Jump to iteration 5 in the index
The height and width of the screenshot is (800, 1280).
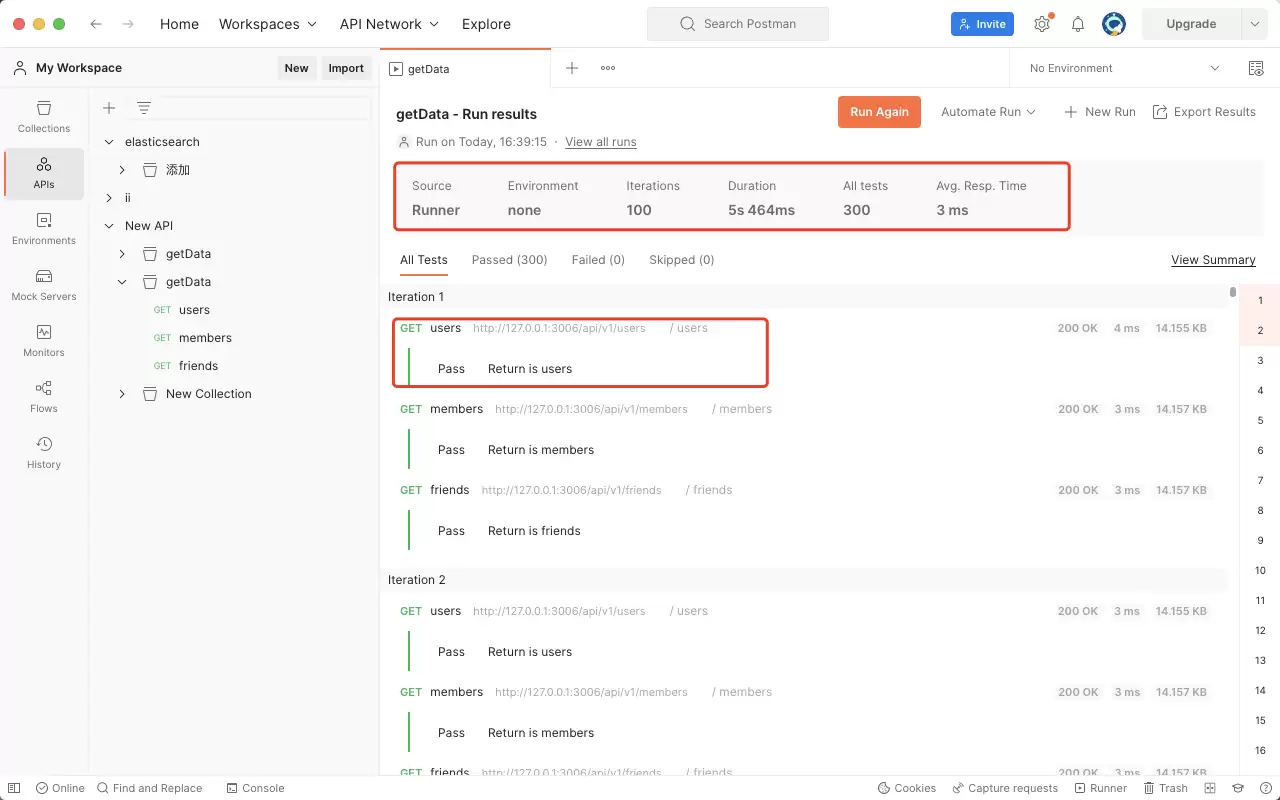tap(1260, 421)
